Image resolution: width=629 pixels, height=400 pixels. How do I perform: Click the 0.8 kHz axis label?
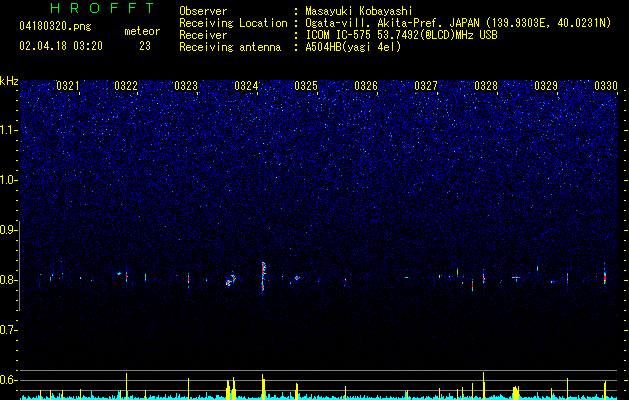tap(9, 280)
